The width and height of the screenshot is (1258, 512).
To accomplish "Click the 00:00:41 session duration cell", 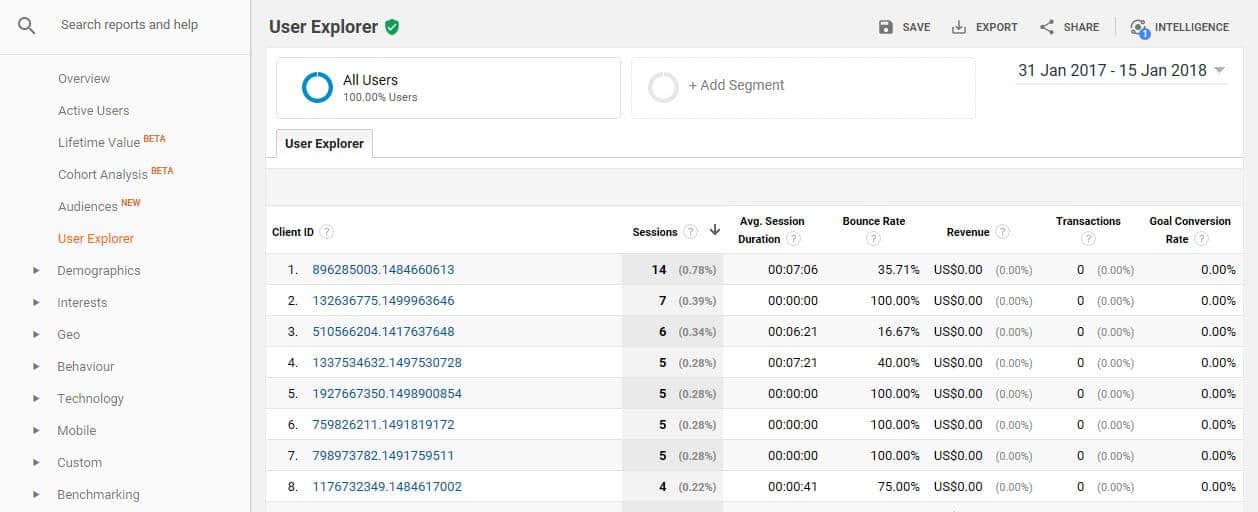I will coord(793,487).
